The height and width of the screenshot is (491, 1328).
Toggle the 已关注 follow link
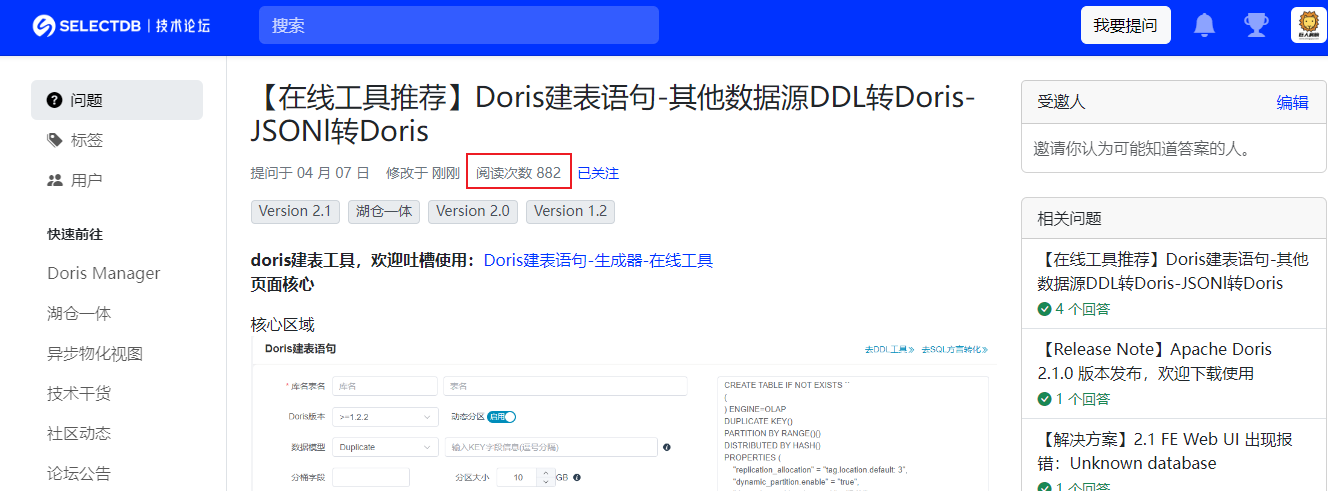coord(598,173)
